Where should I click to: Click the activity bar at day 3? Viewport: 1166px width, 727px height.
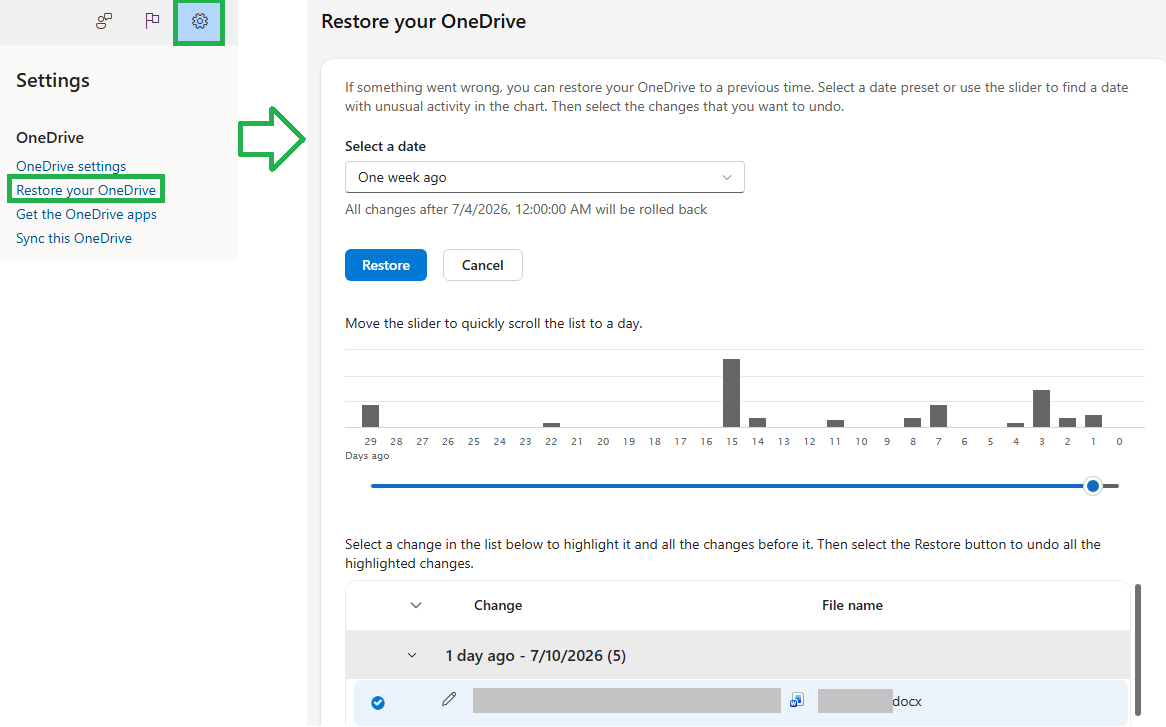pyautogui.click(x=1041, y=409)
